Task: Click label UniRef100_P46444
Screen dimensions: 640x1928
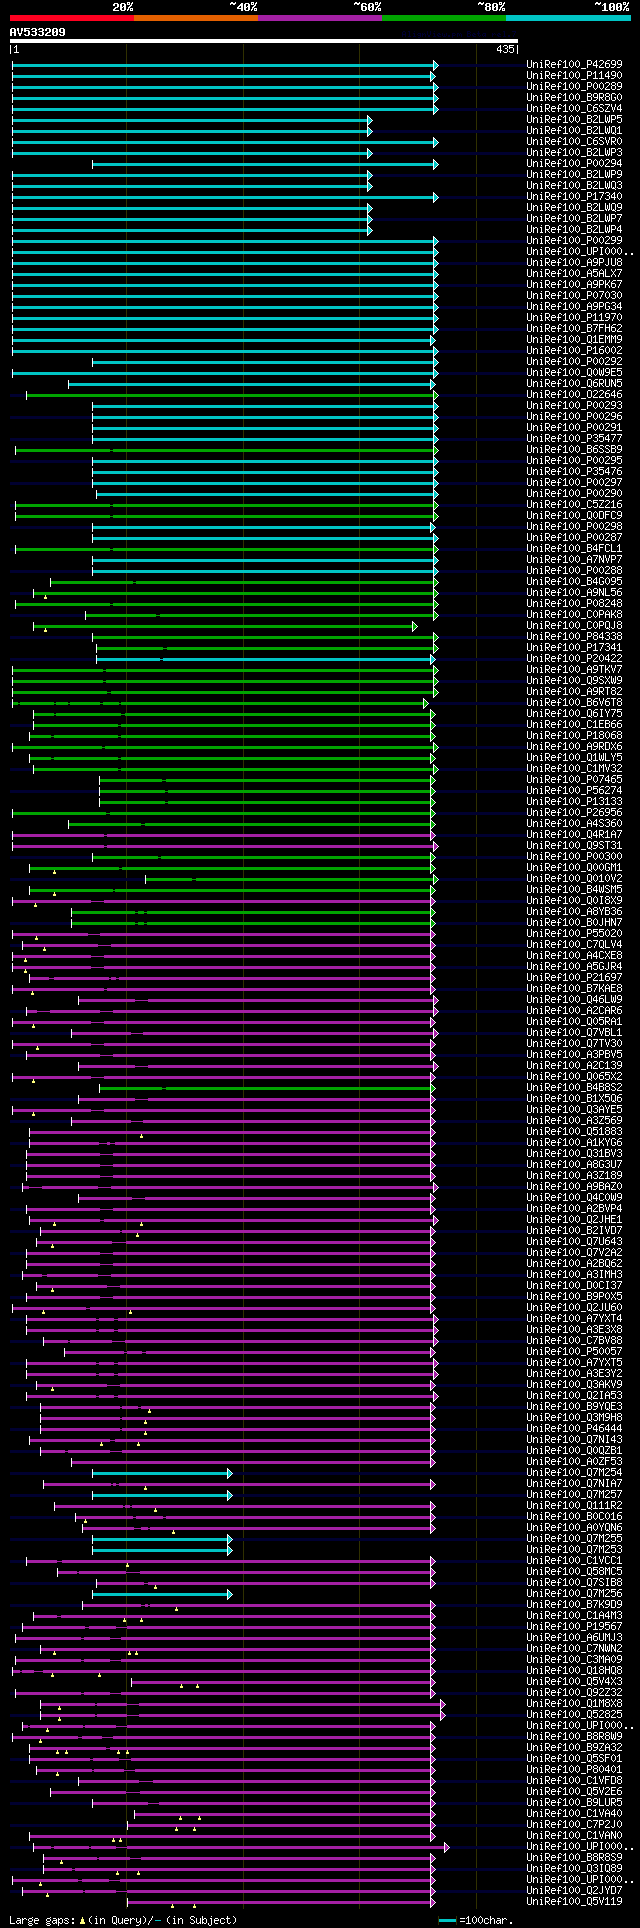Action: pyautogui.click(x=574, y=1429)
